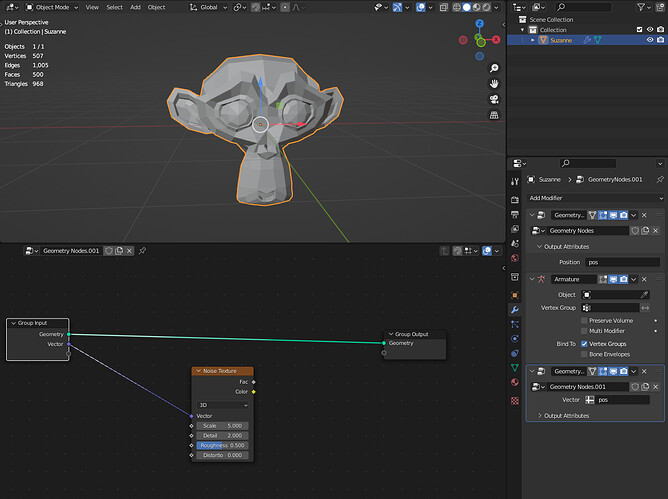
Task: Click attribute toggle icon next to Vector pos
Action: [x=590, y=400]
